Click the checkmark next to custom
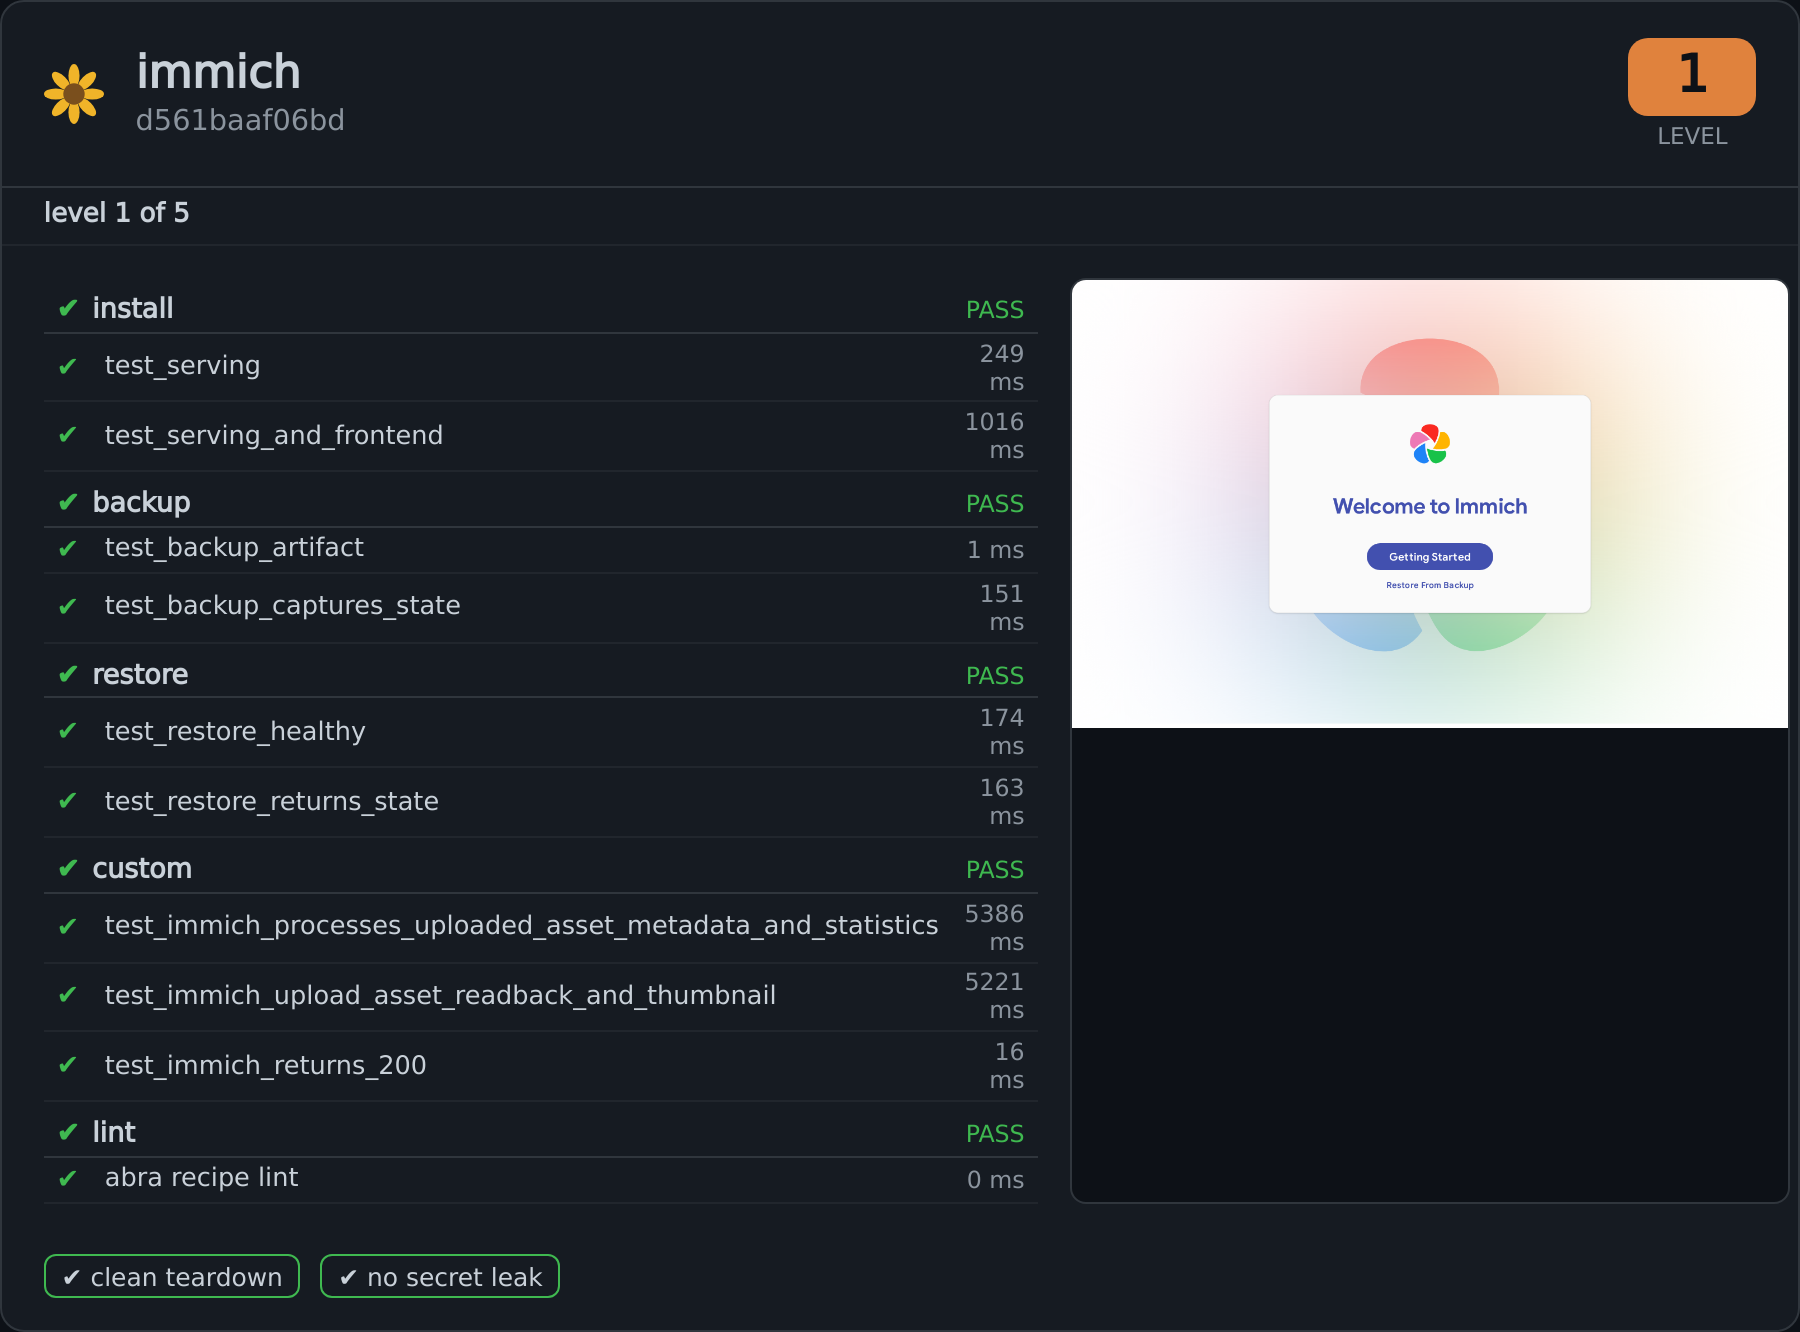Viewport: 1800px width, 1332px height. click(68, 868)
